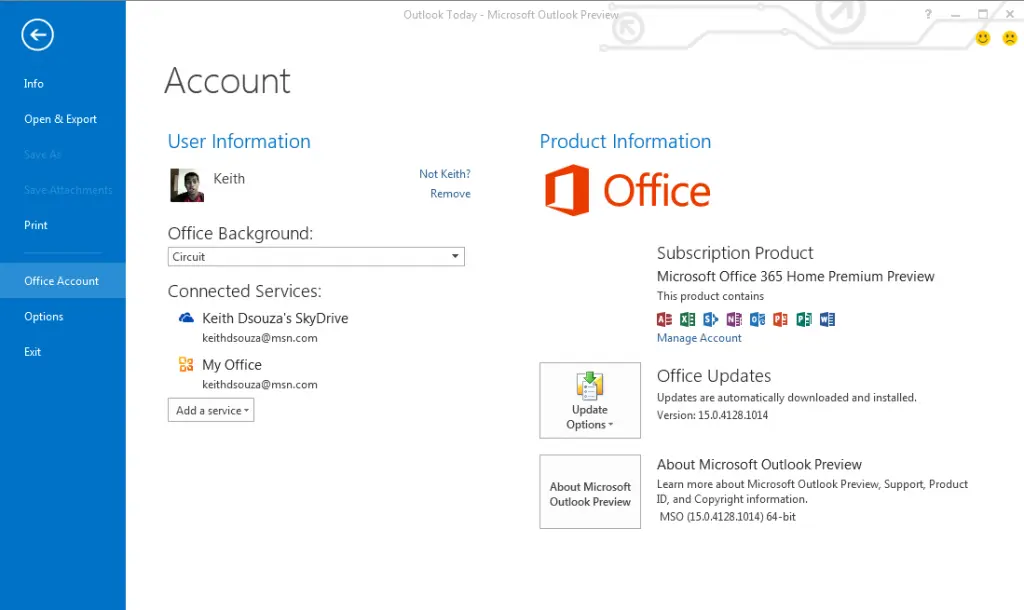Click Microsoft Office 365 Home Premium Preview
Viewport: 1024px width, 610px height.
795,276
